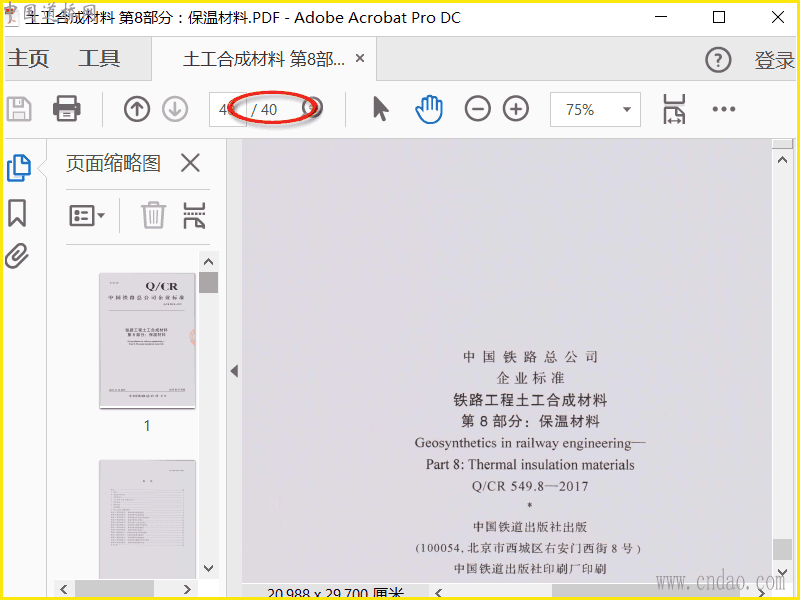Open the 主页 tab
The height and width of the screenshot is (600, 800).
[28, 59]
